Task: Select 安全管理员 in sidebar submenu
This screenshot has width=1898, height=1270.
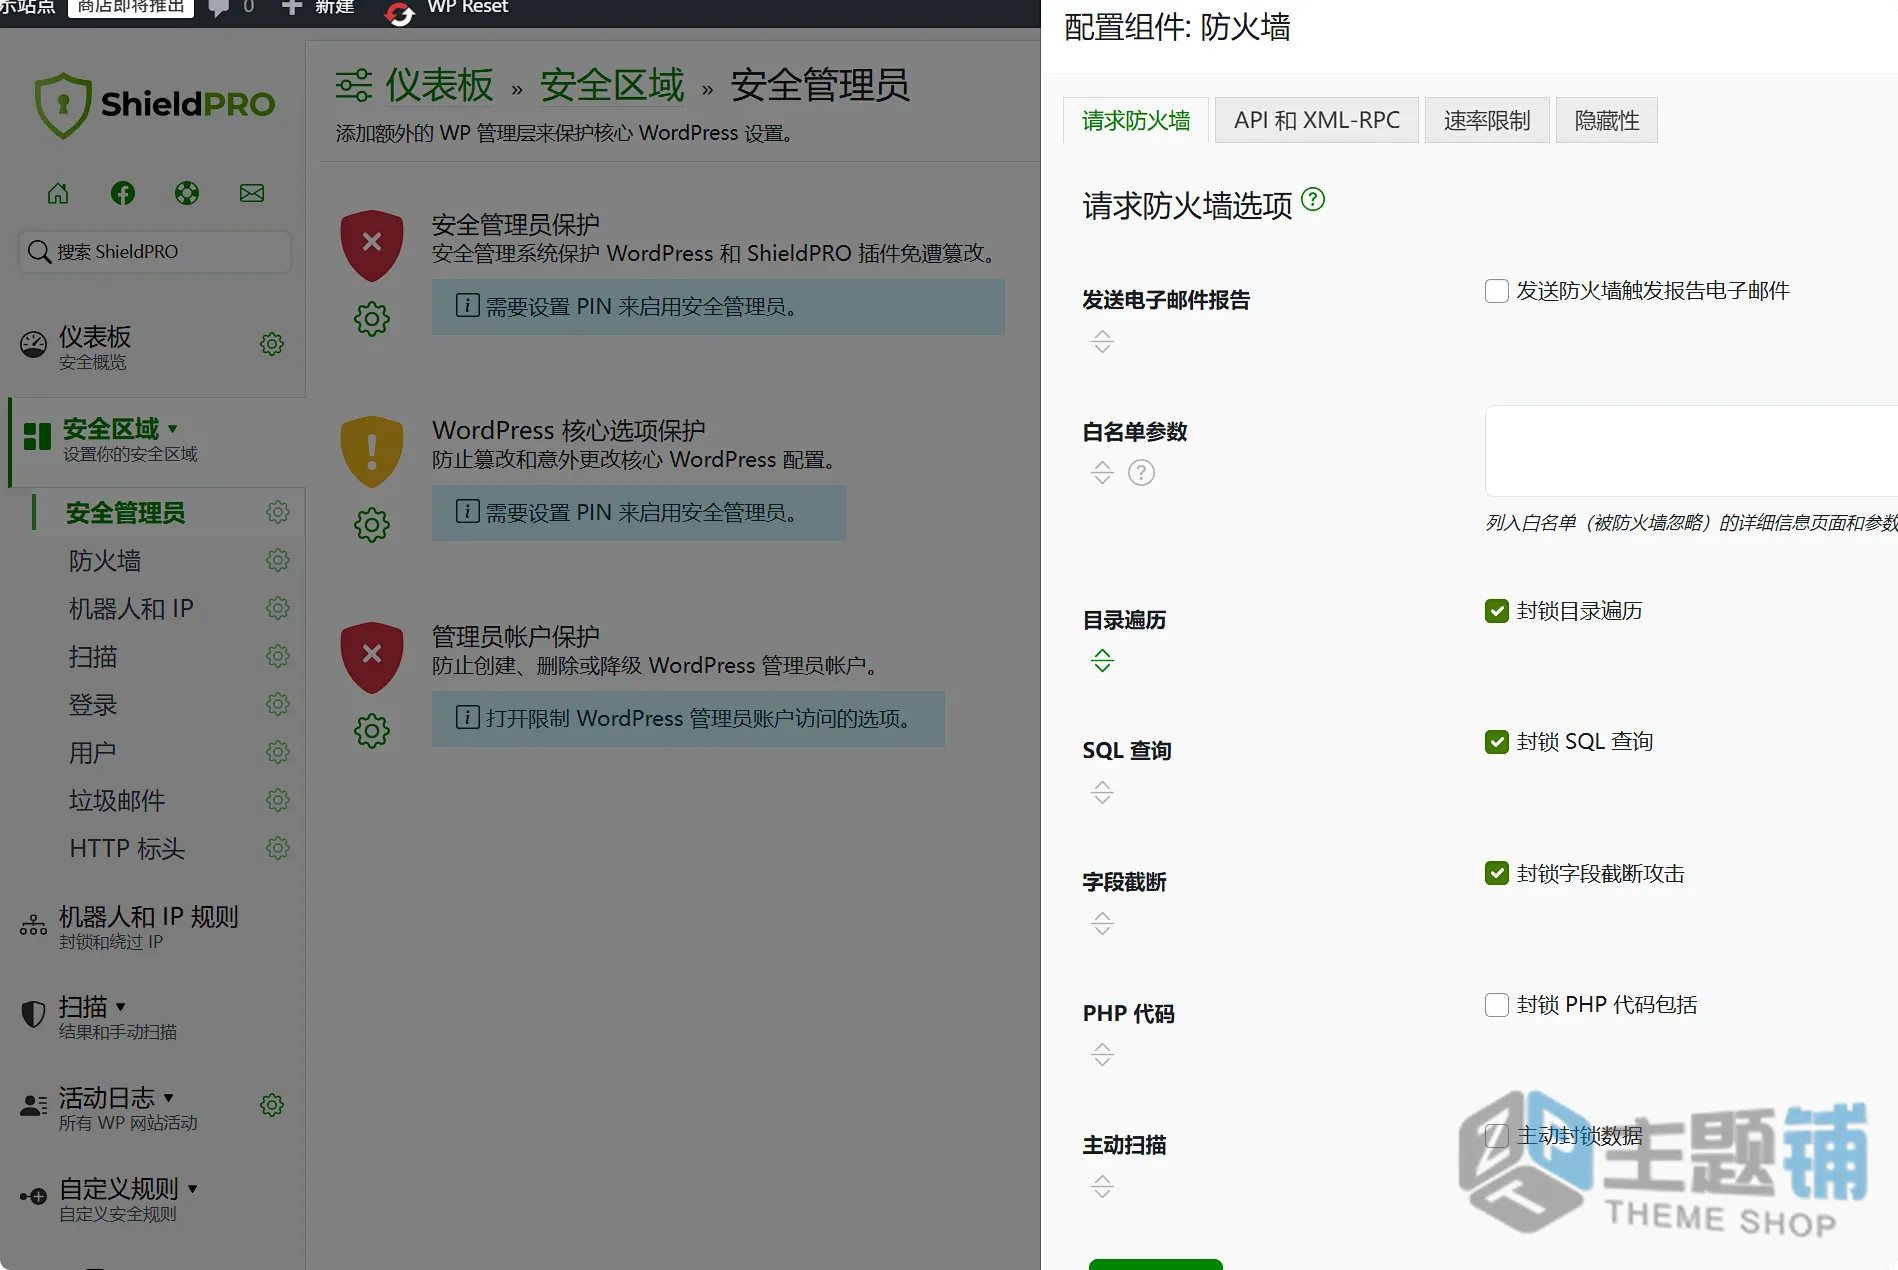Action: click(x=126, y=513)
